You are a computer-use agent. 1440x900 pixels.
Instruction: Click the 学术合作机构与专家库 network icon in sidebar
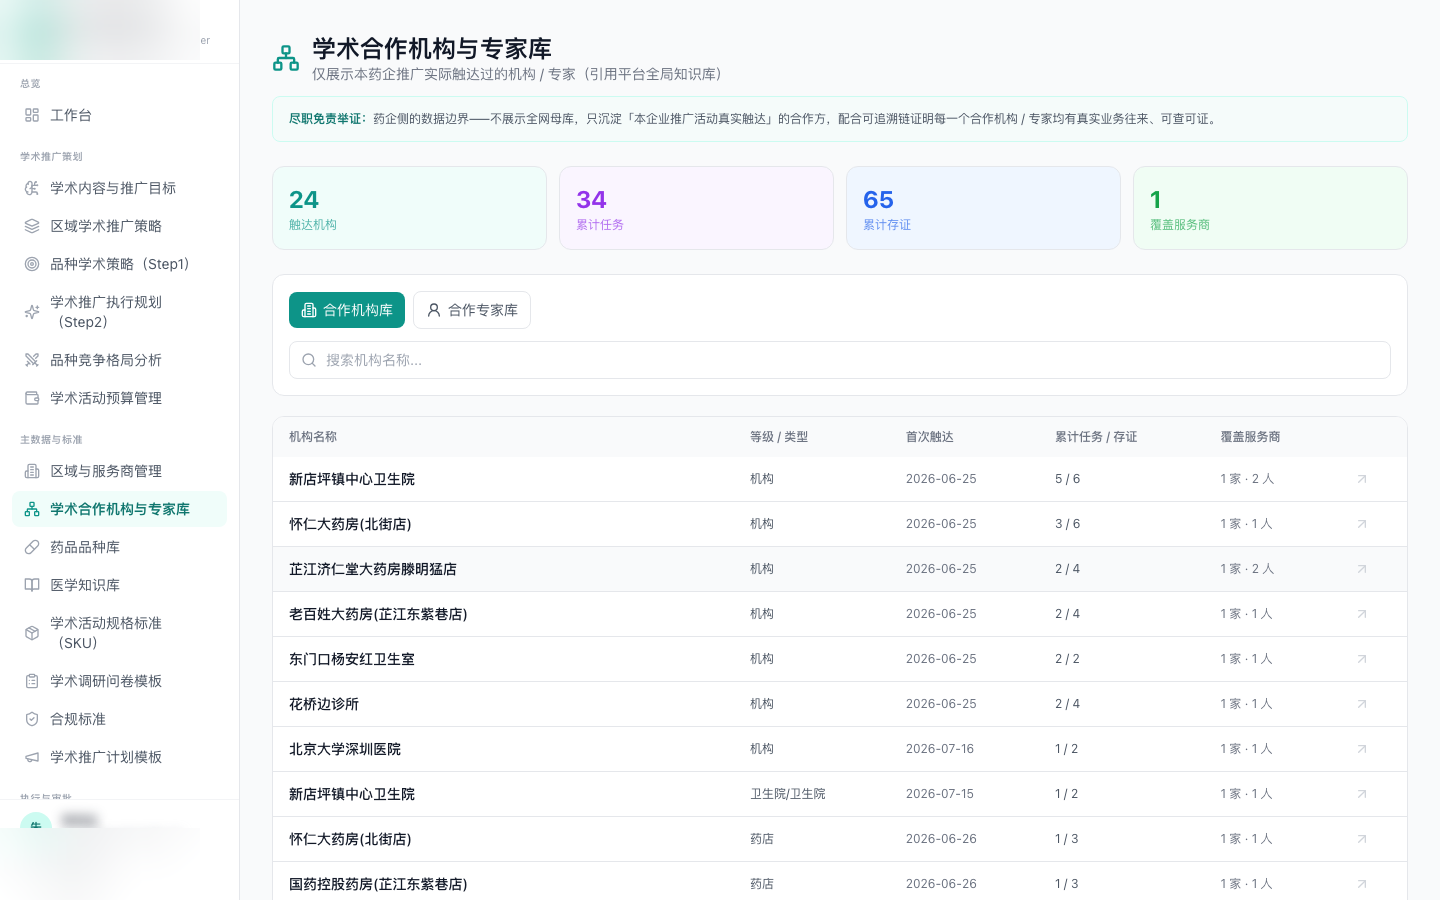[x=32, y=509]
